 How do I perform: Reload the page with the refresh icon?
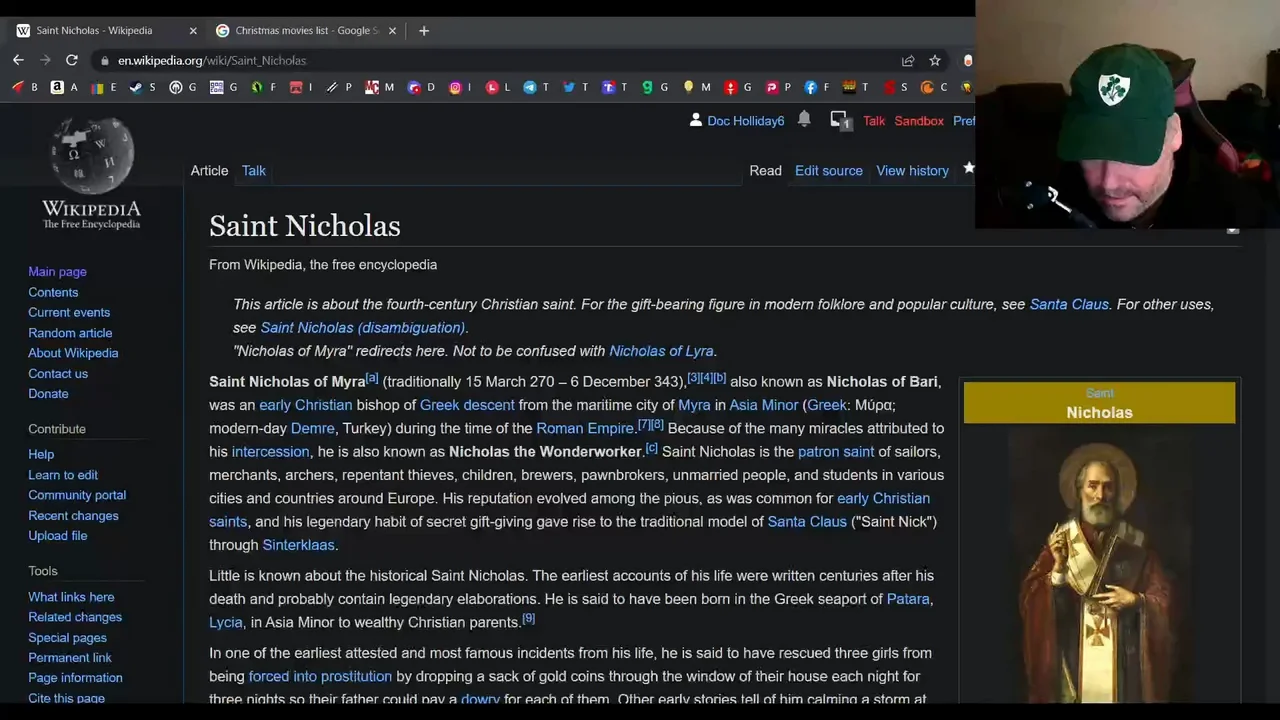click(x=71, y=60)
